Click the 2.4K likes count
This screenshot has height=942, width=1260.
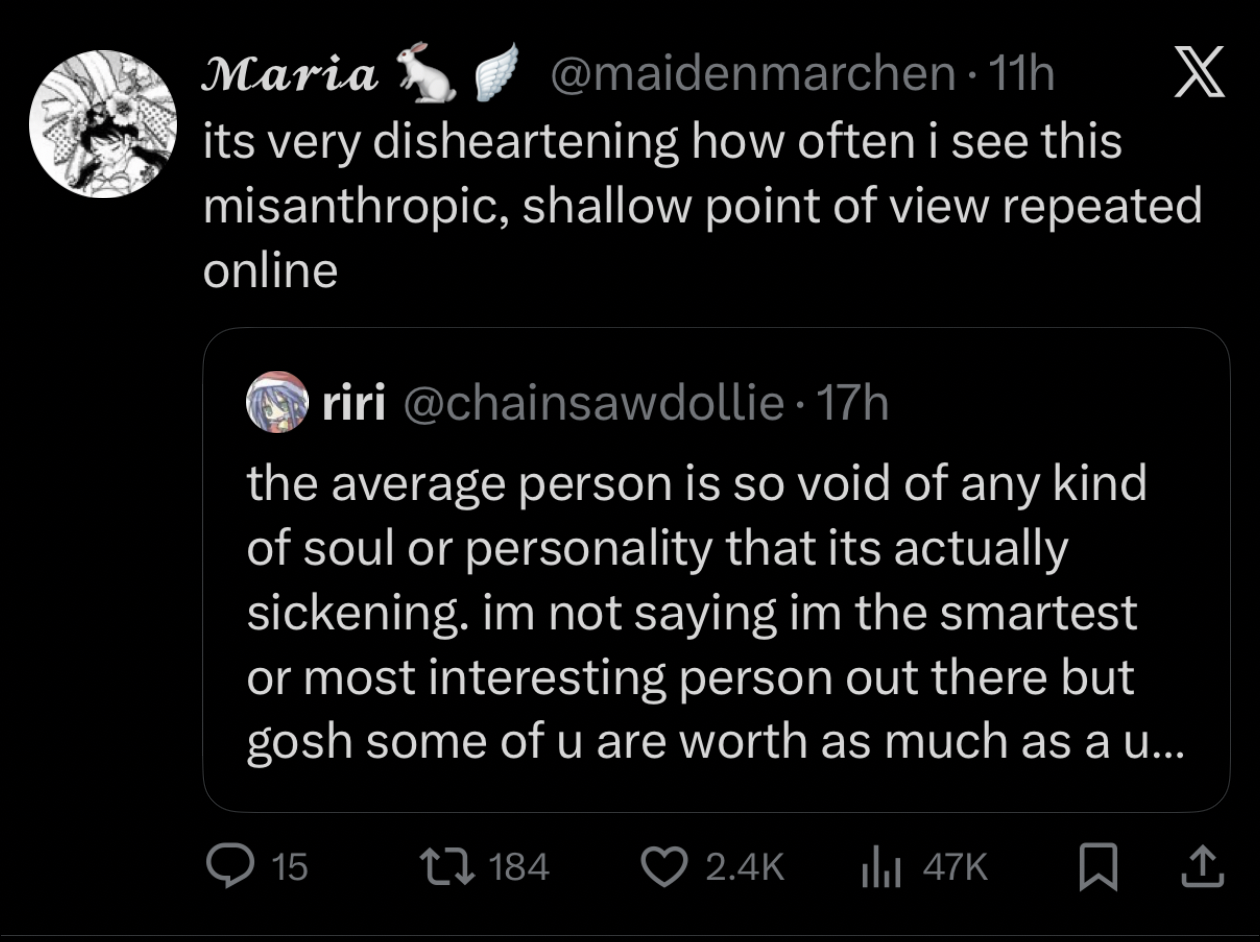744,867
